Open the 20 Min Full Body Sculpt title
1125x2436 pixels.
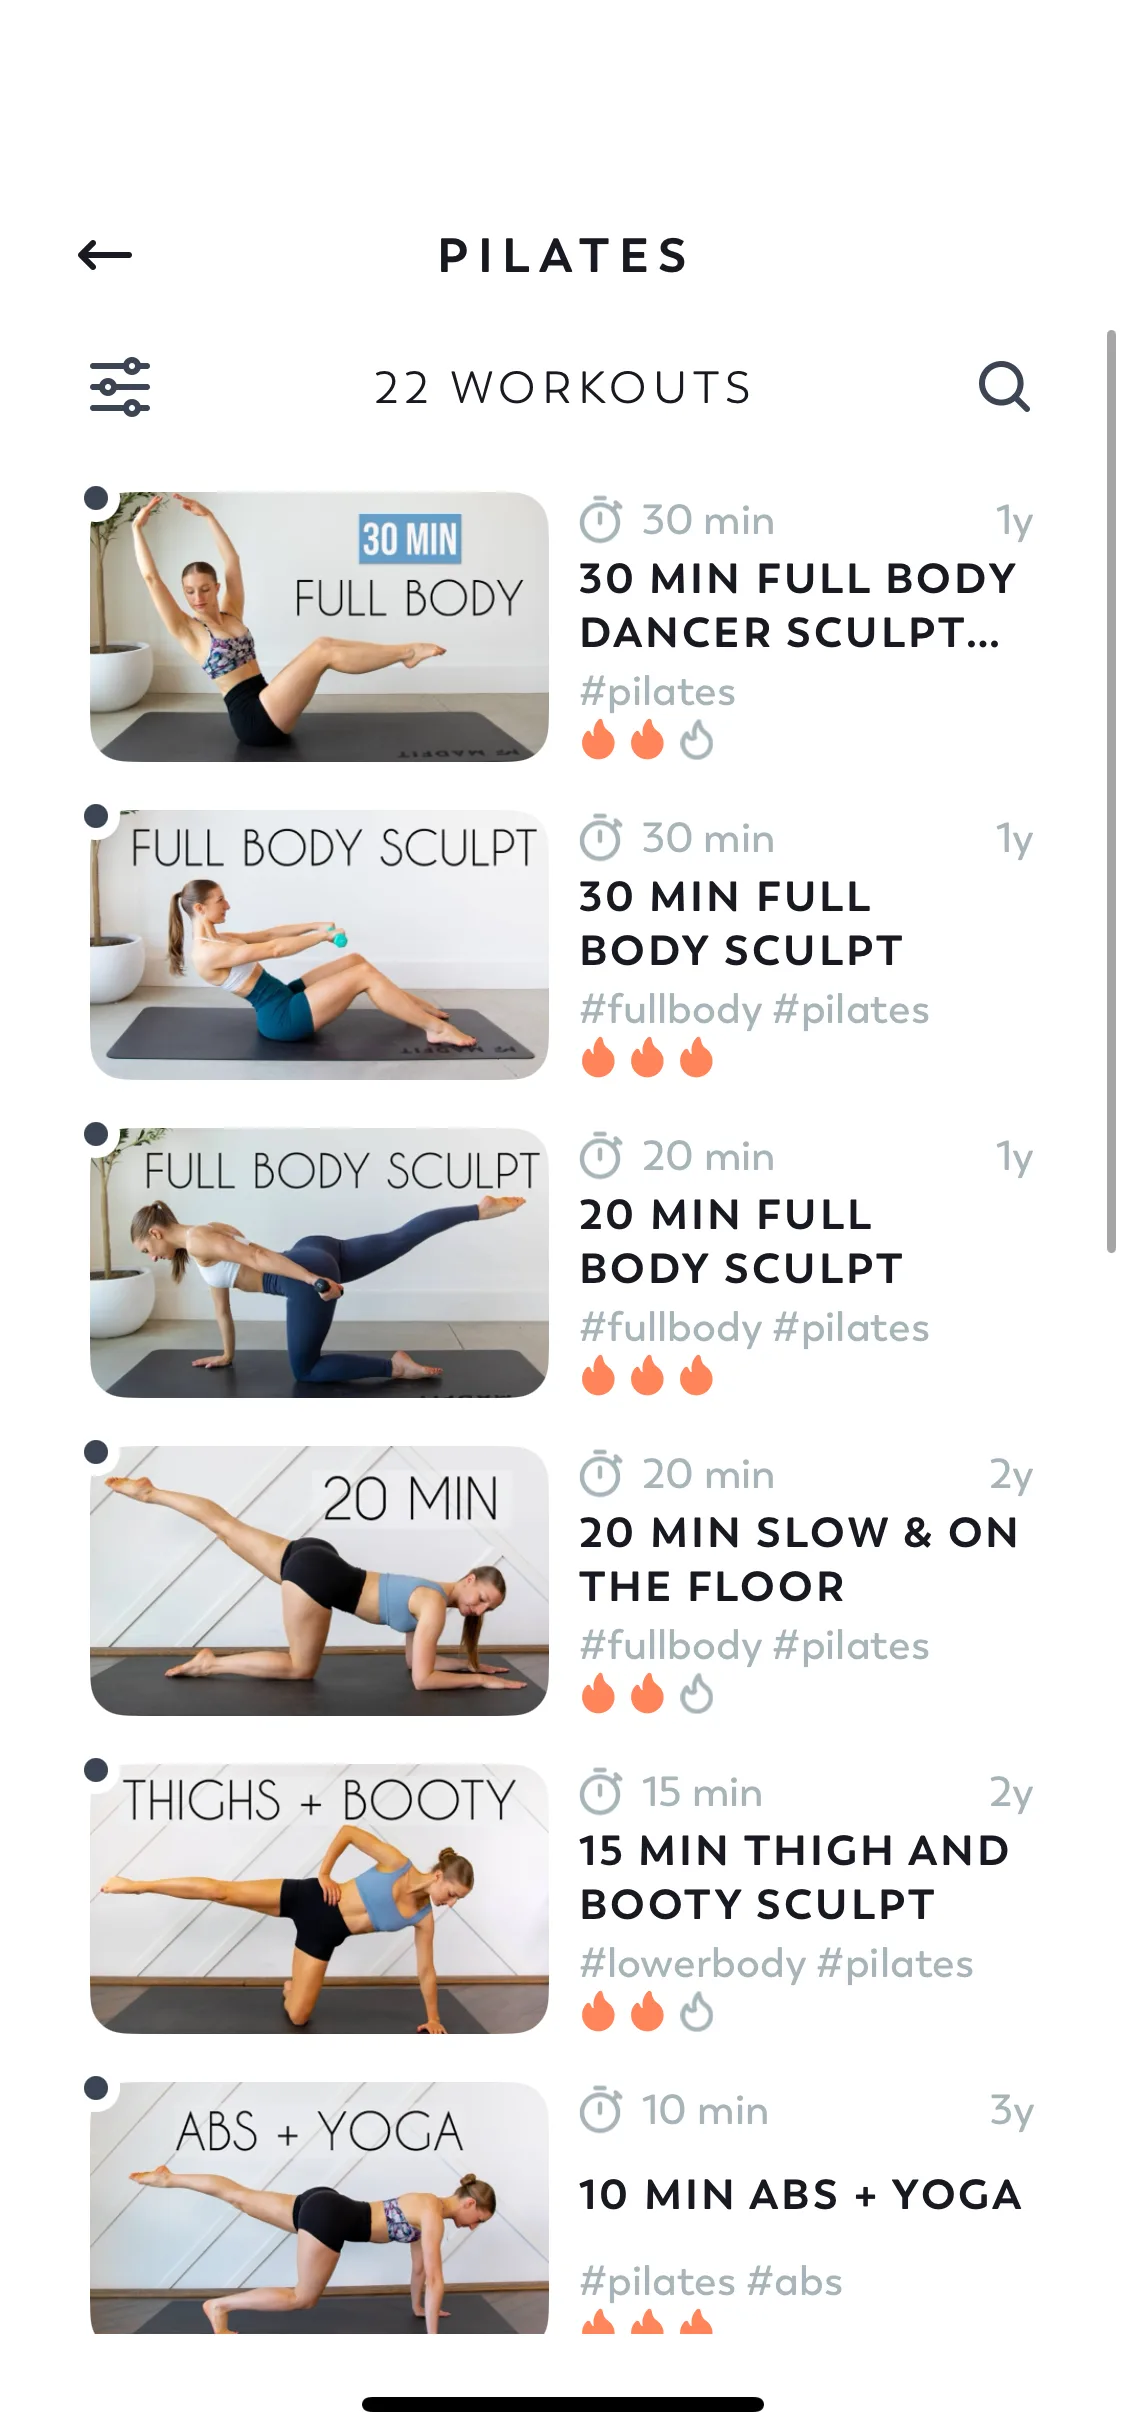click(x=741, y=1241)
